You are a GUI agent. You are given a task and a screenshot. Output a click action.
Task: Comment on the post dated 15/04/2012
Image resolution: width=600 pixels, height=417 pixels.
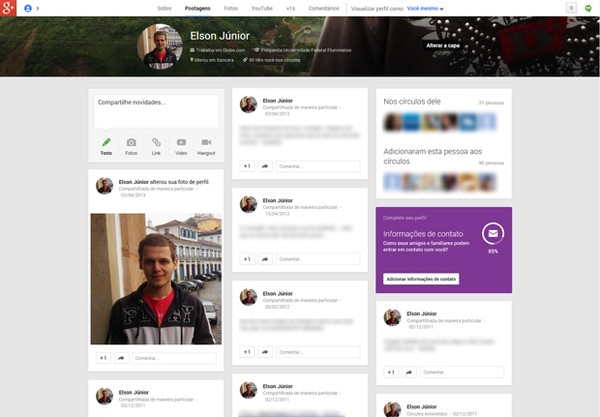click(x=318, y=259)
